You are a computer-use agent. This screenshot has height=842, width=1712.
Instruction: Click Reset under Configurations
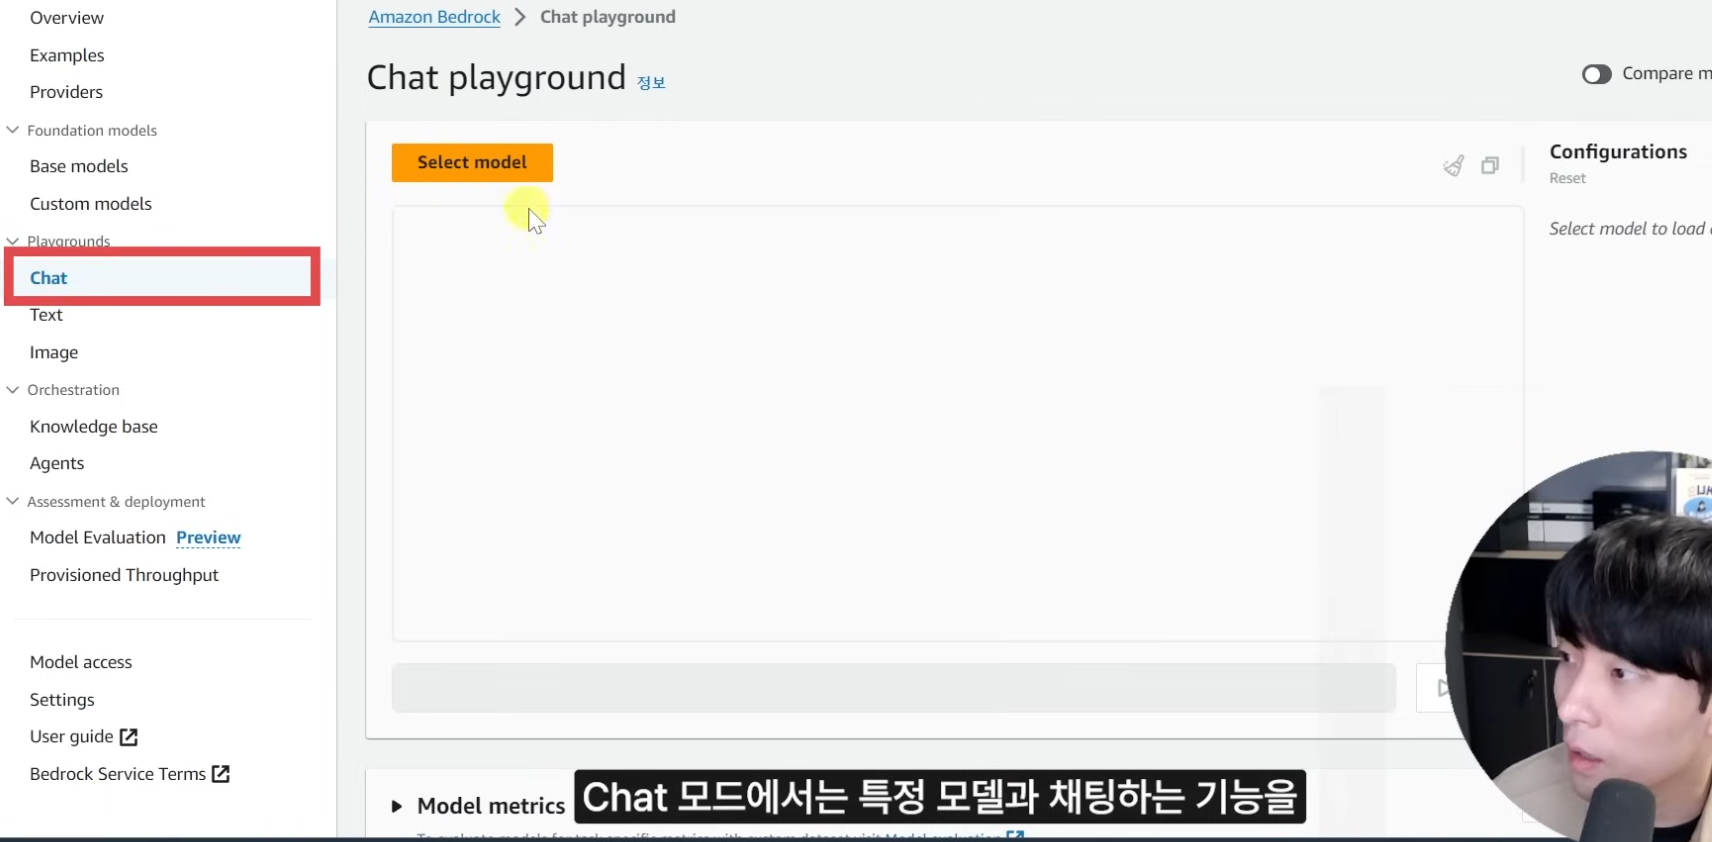[1567, 178]
